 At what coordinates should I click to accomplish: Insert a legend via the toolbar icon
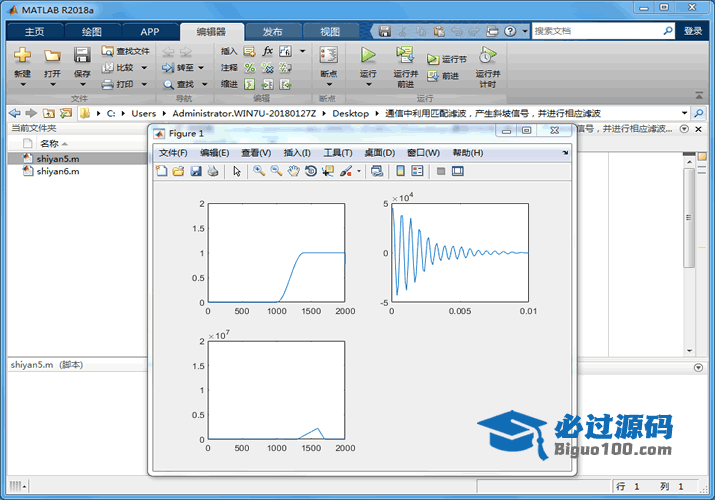[417, 171]
